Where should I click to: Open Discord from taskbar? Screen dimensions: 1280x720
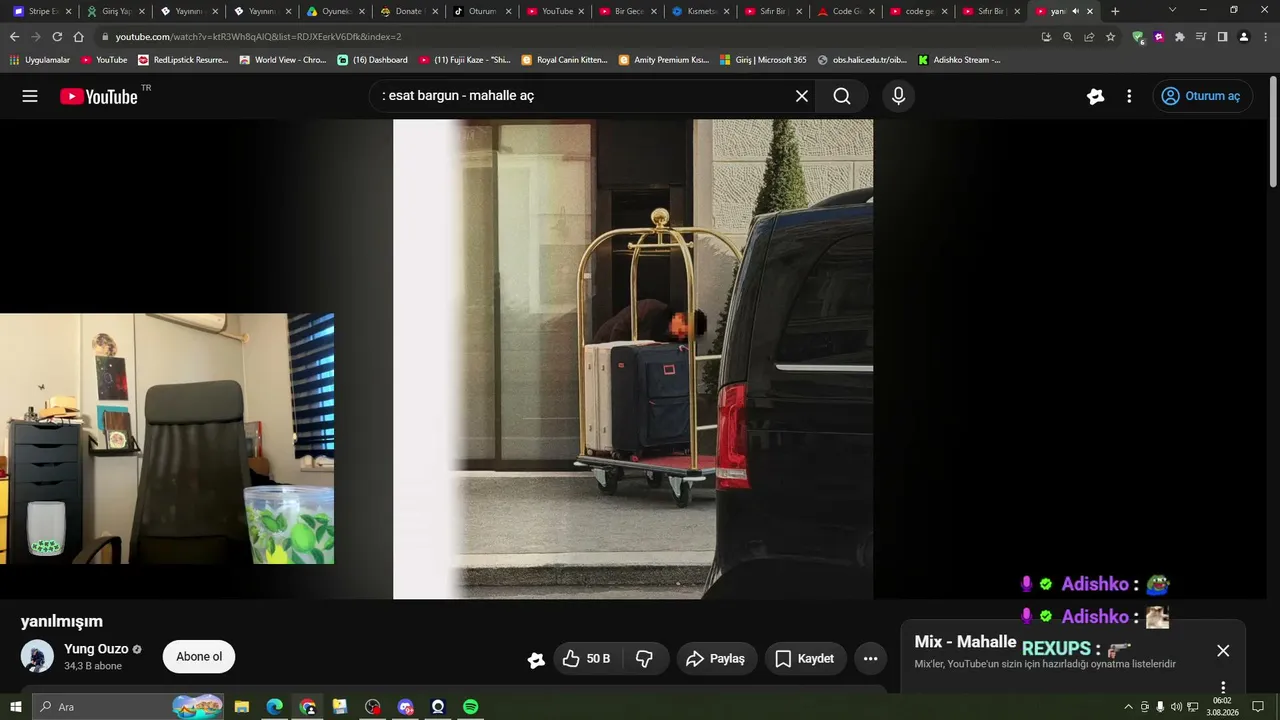[405, 707]
